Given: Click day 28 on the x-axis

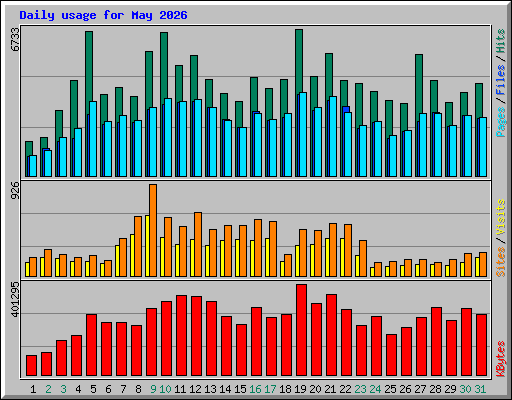Looking at the screenshot, I should [435, 389].
